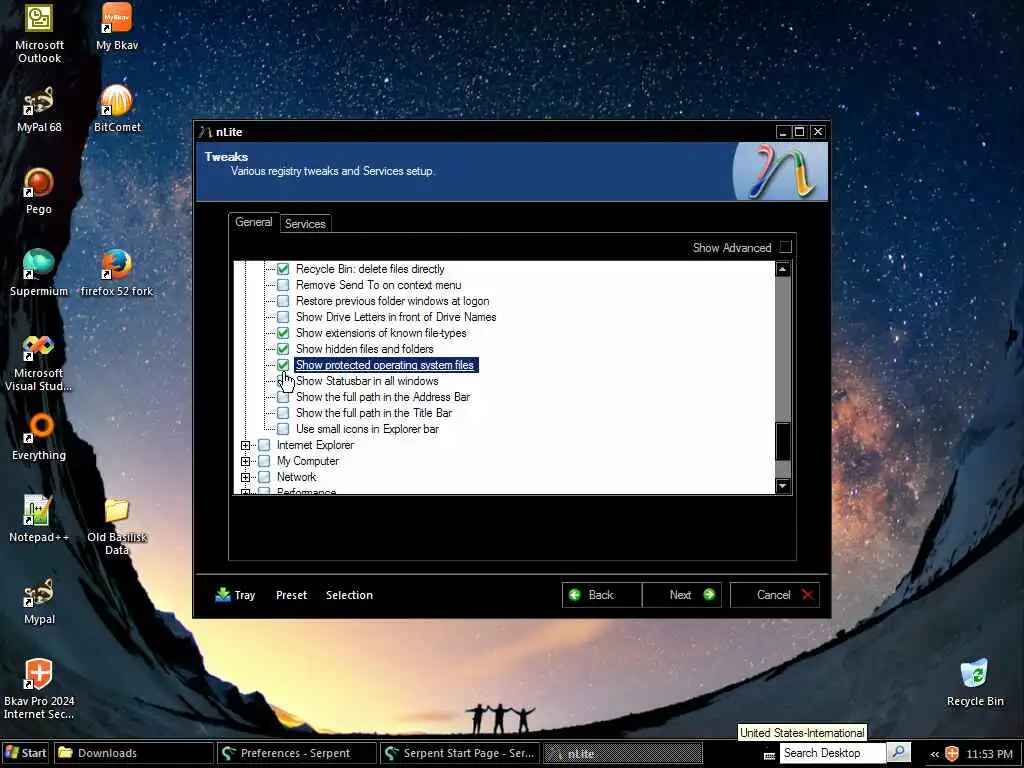Open Bkav Pro 2024 Internet Security
This screenshot has width=1024, height=768.
[x=39, y=689]
